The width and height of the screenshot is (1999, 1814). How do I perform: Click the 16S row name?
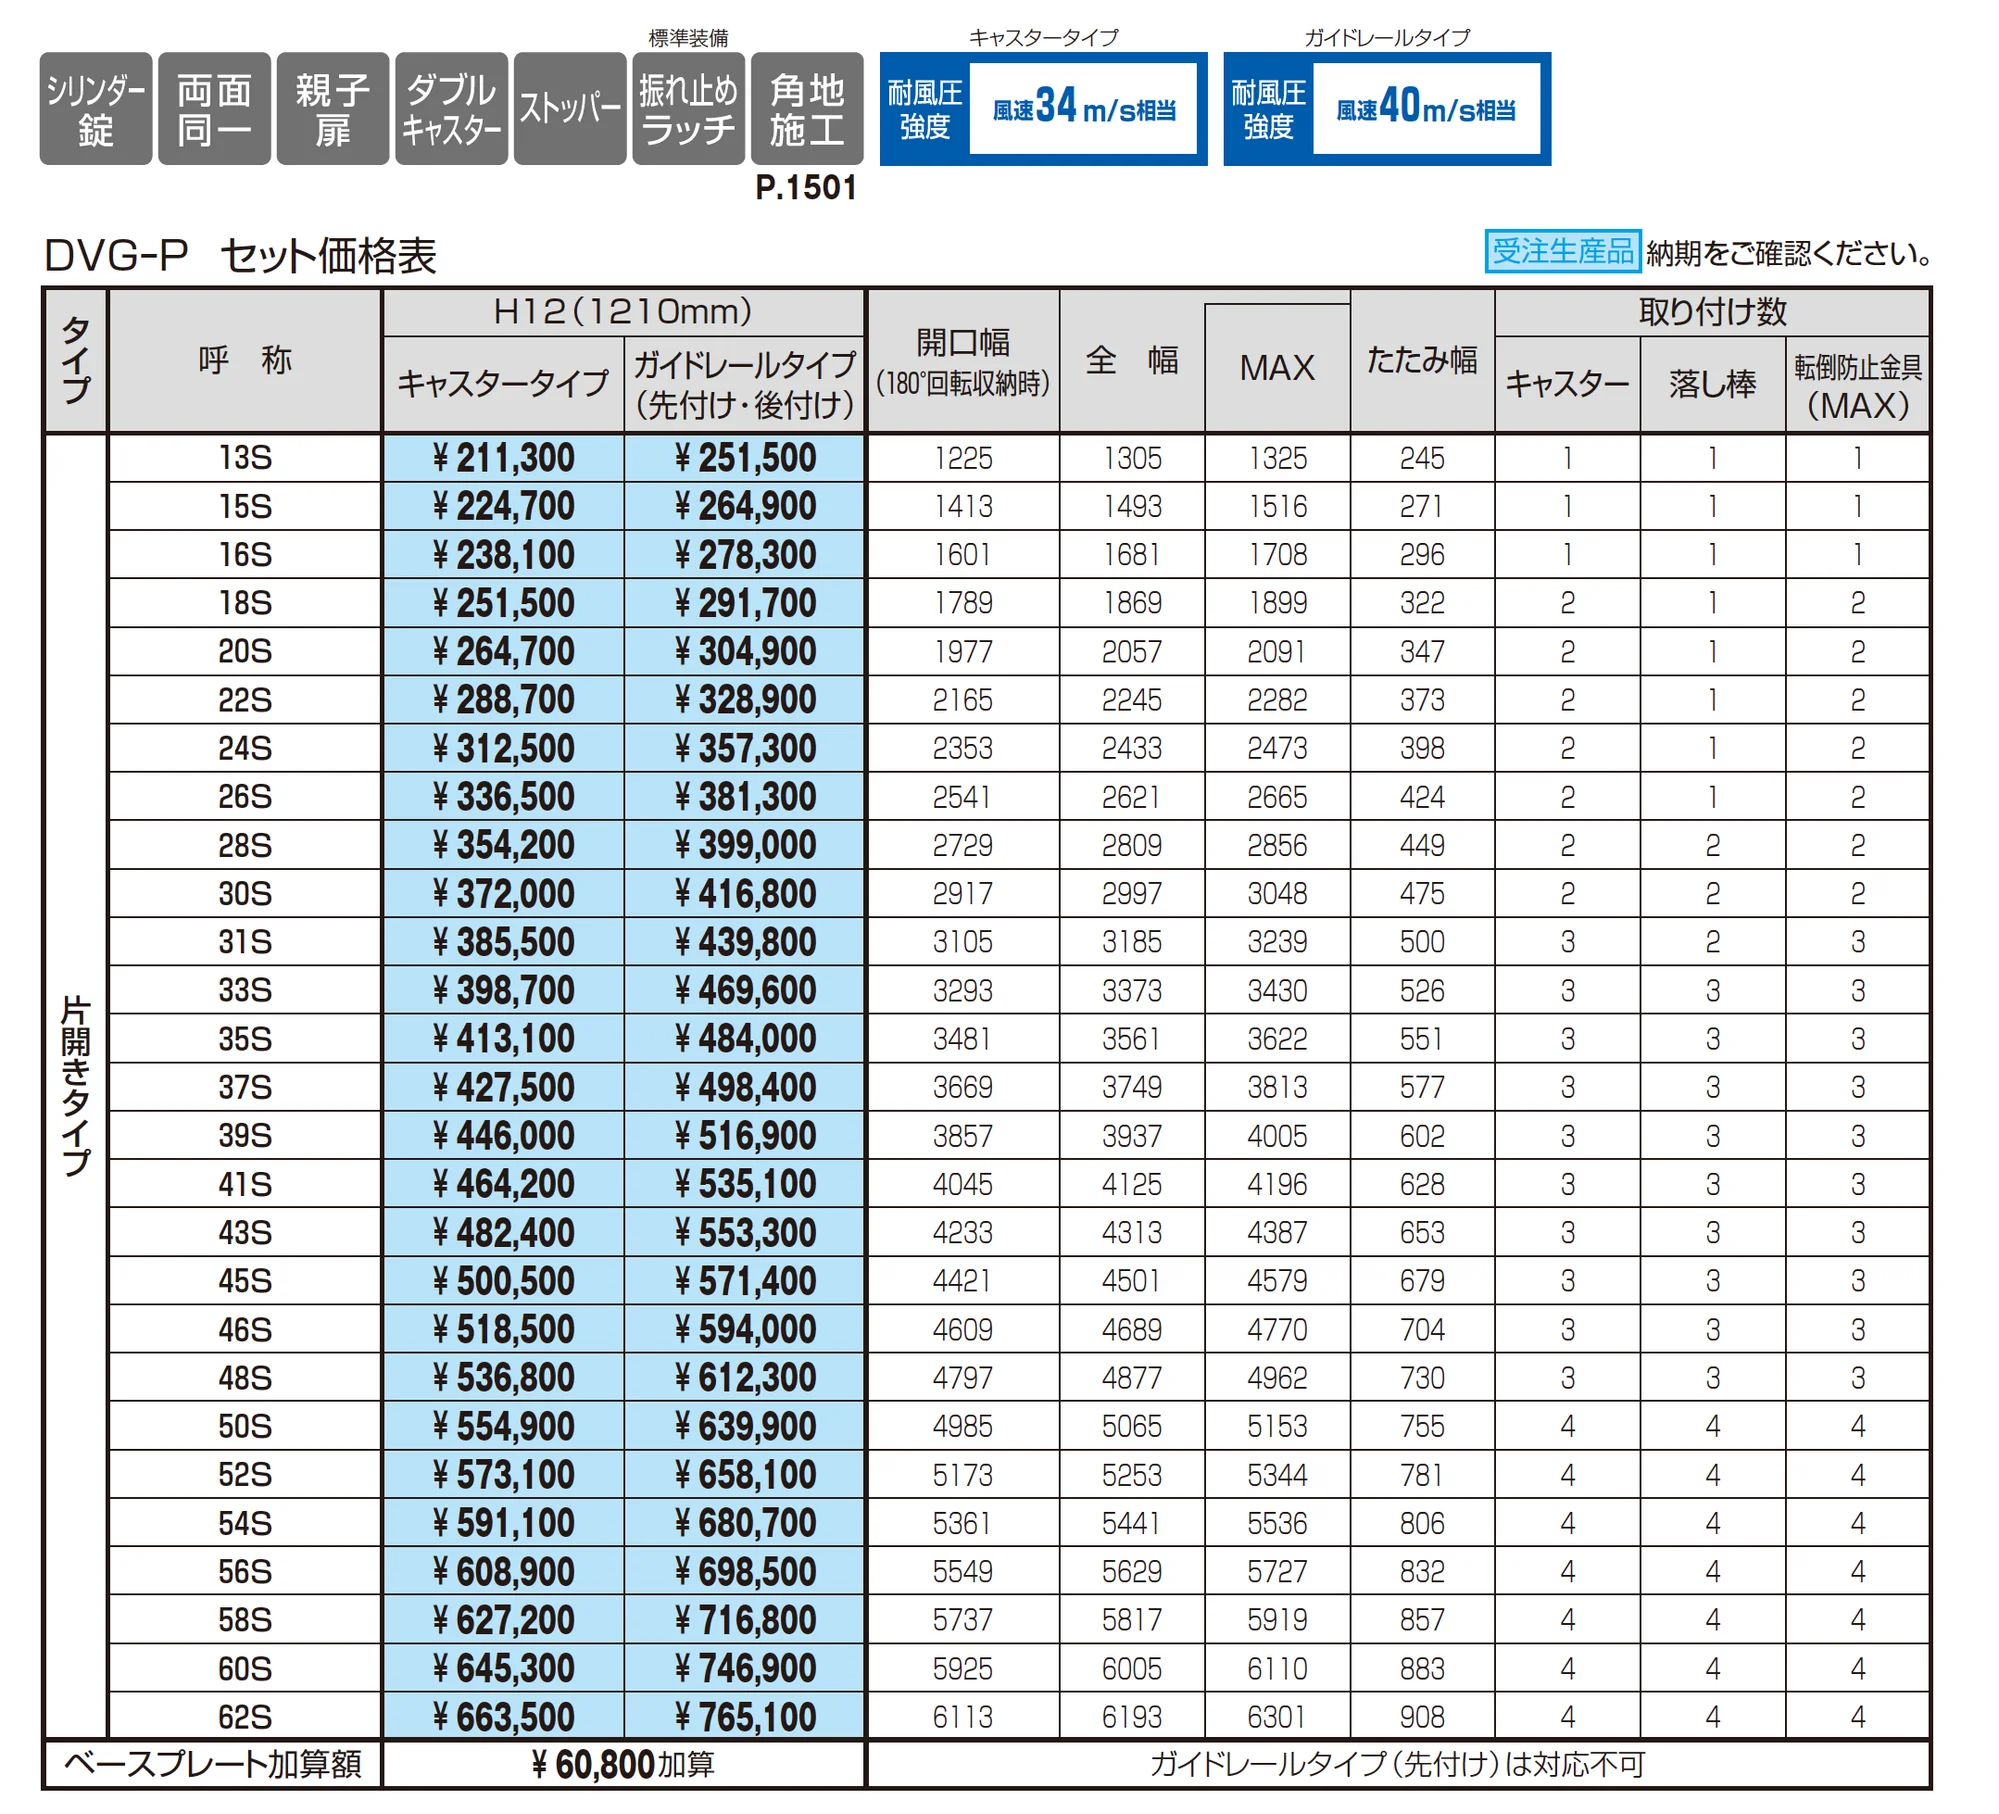(245, 555)
